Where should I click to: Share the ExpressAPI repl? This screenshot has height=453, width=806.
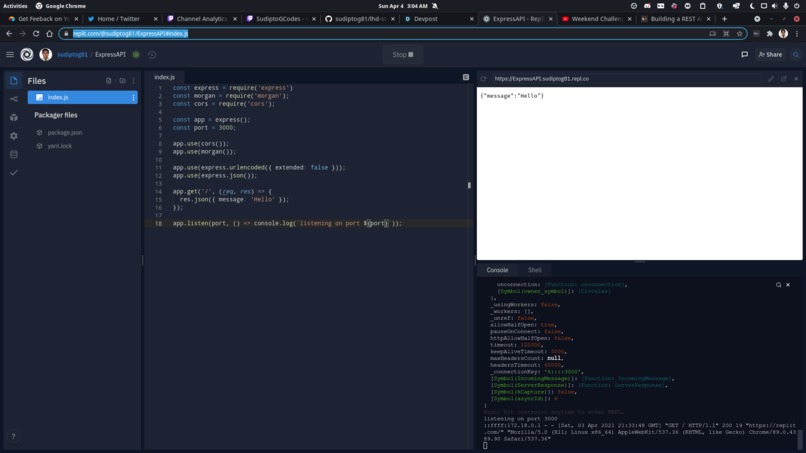point(771,55)
